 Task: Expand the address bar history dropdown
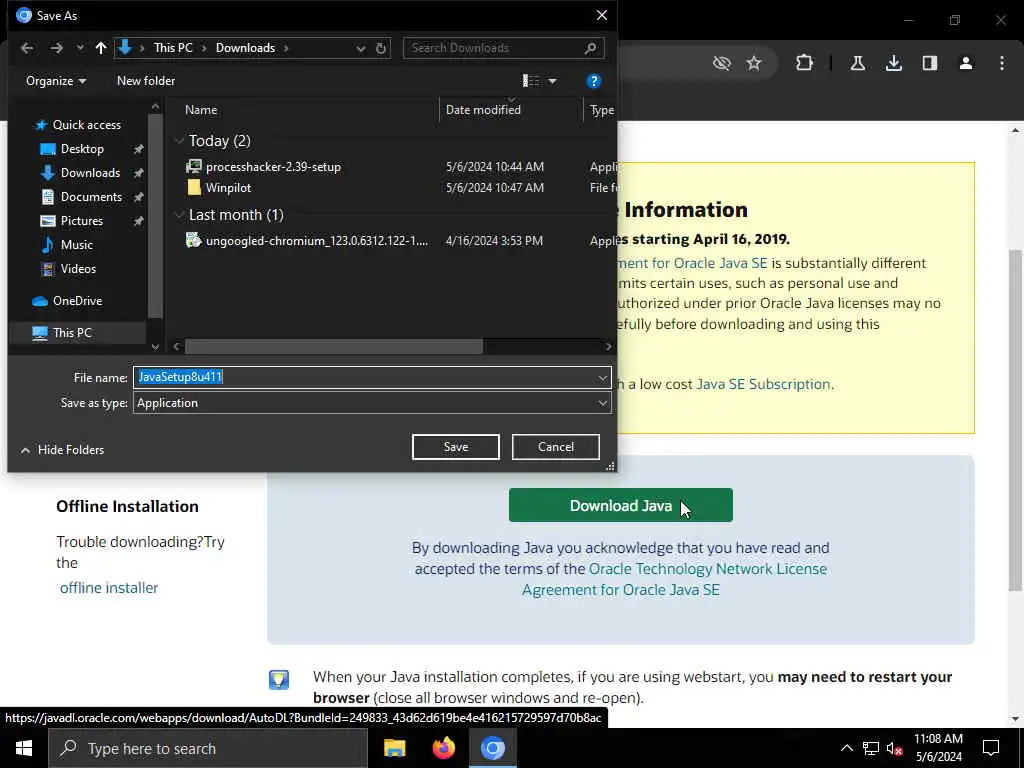360,48
